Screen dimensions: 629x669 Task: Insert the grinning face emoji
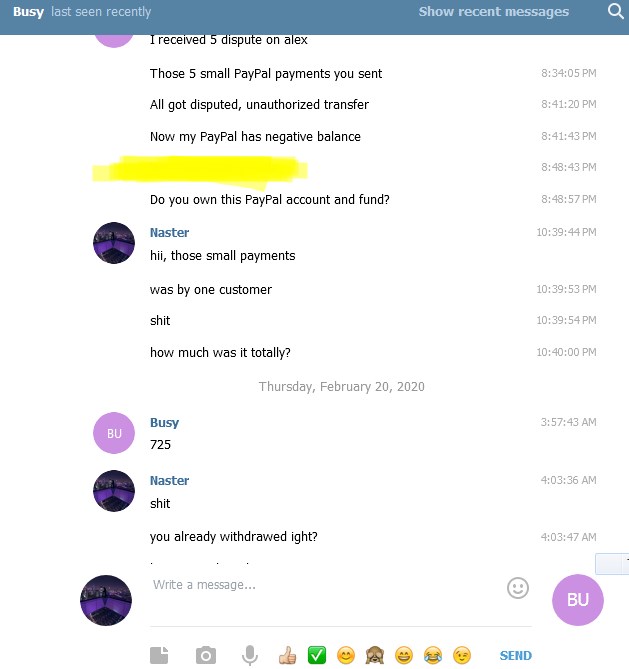tap(404, 655)
